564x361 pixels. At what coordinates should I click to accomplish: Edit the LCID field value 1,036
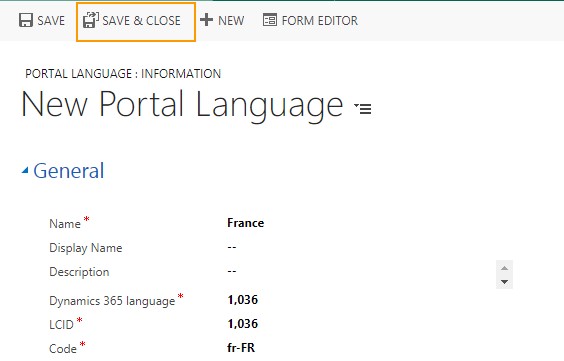[243, 324]
